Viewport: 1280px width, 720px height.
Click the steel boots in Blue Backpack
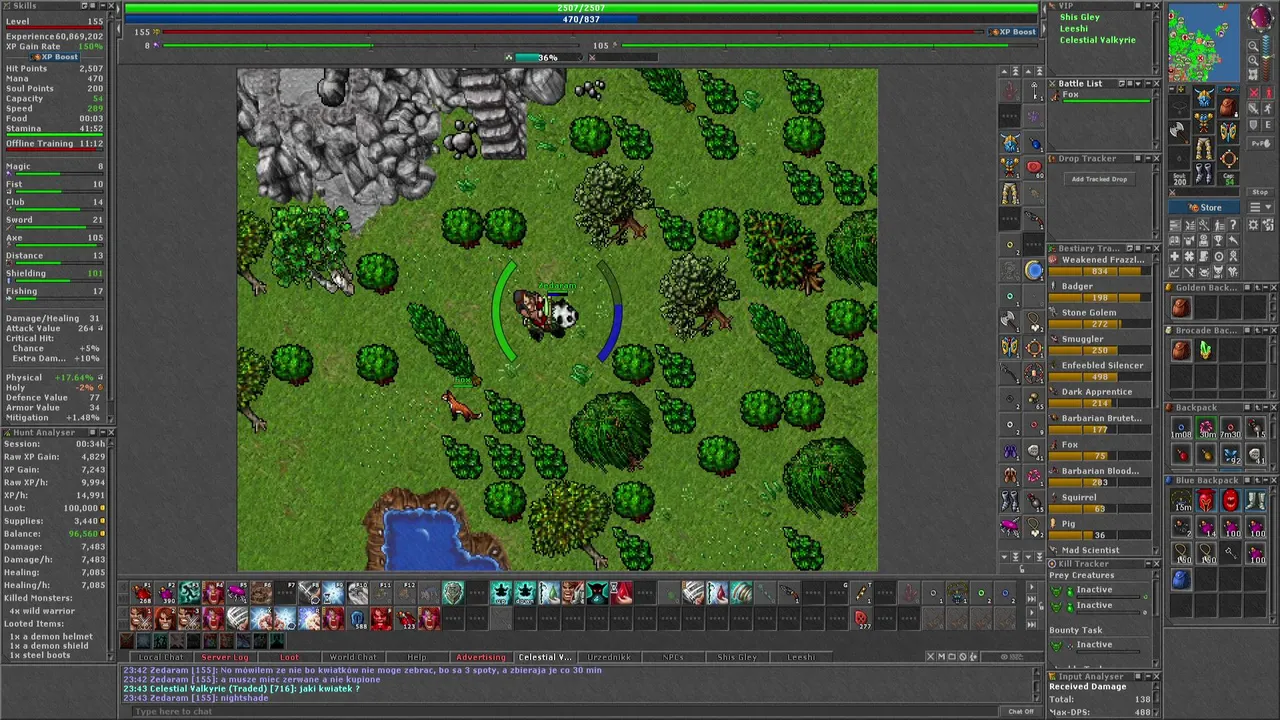[1255, 501]
